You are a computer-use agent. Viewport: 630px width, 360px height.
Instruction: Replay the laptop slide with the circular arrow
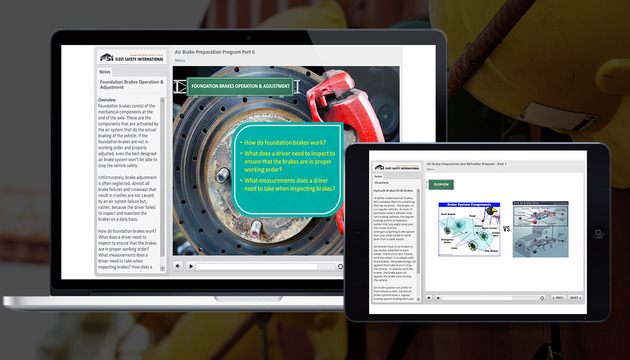pyautogui.click(x=340, y=266)
